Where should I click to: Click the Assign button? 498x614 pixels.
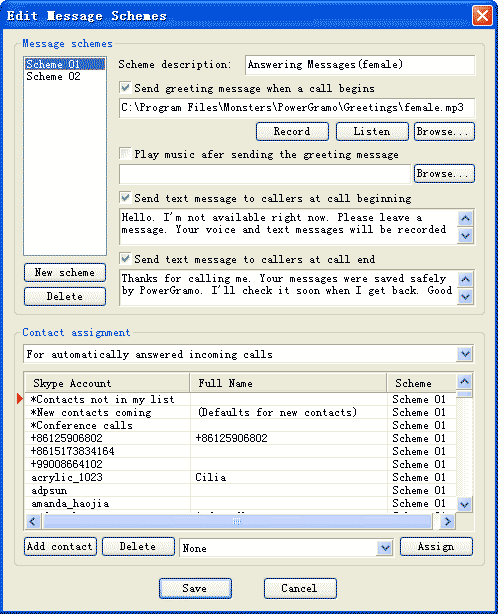pyautogui.click(x=436, y=546)
